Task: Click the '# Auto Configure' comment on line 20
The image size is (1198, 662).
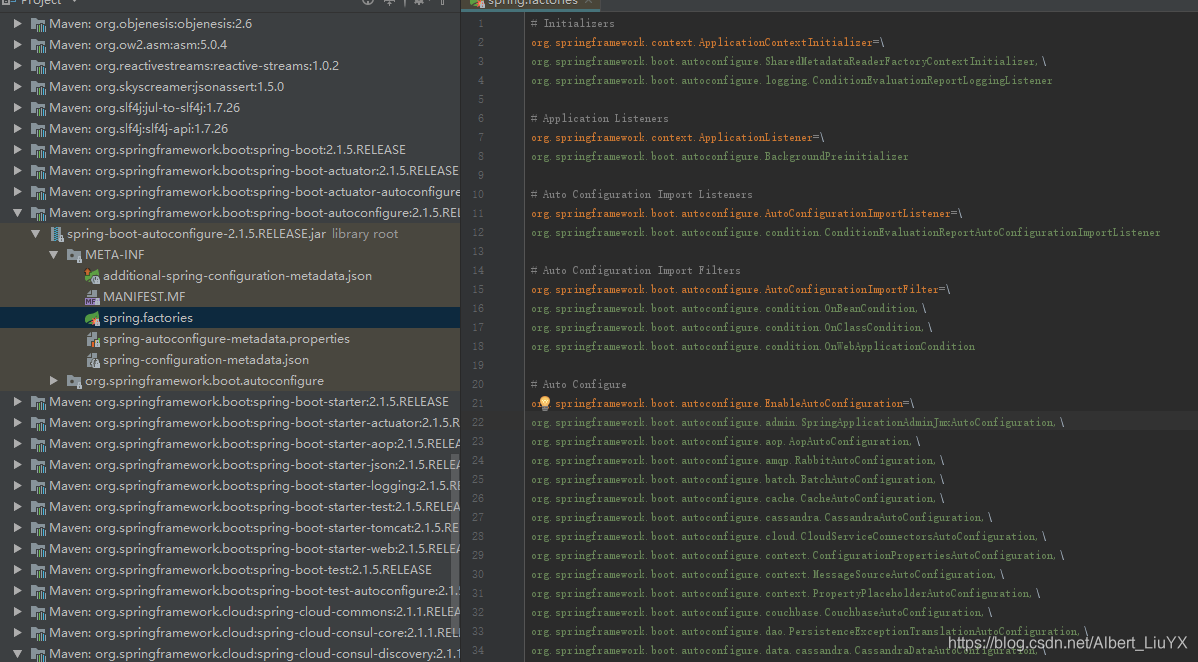Action: point(578,385)
